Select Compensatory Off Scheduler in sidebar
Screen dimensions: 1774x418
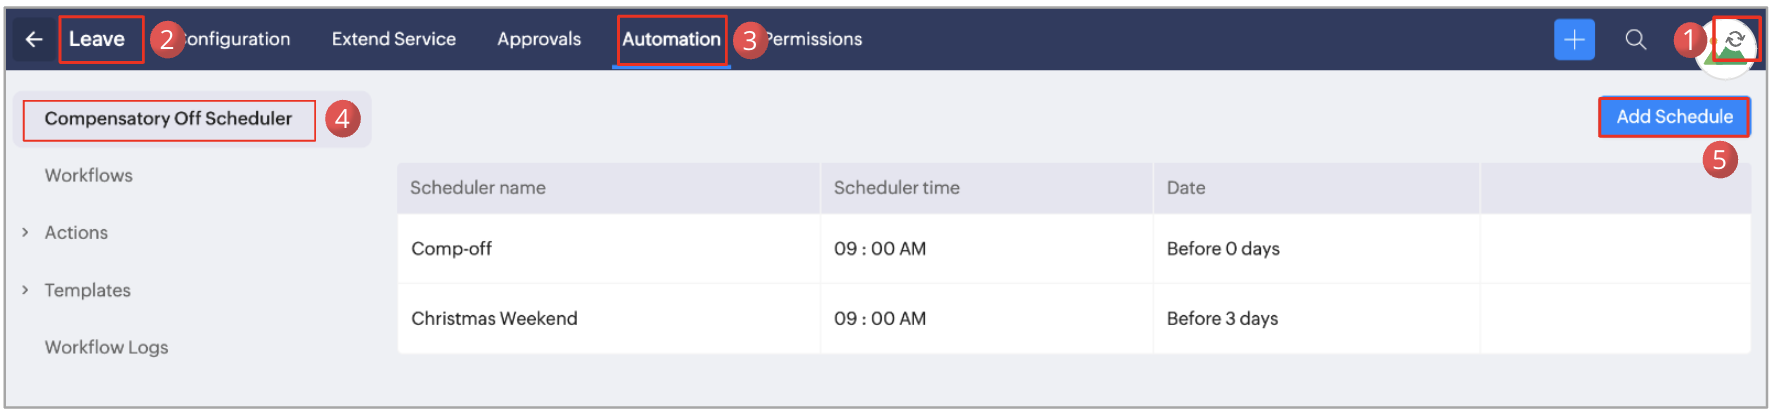pyautogui.click(x=168, y=119)
